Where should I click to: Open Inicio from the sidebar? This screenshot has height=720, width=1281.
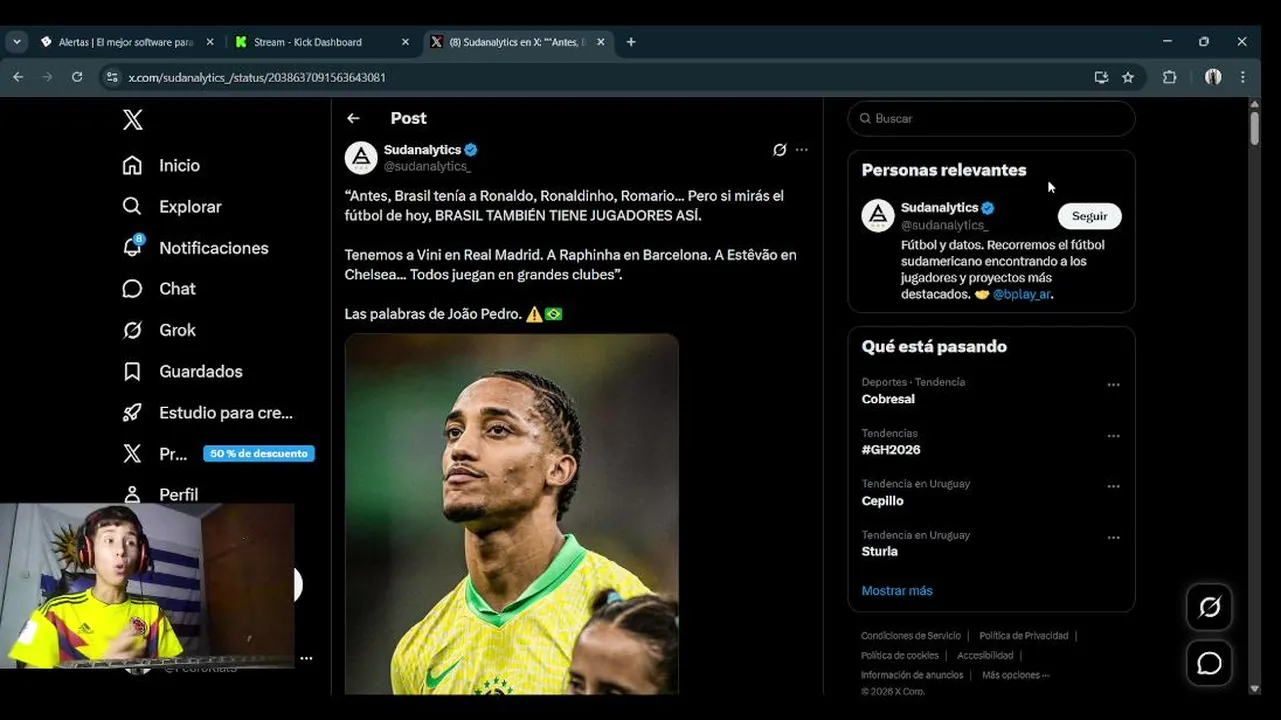(160, 166)
